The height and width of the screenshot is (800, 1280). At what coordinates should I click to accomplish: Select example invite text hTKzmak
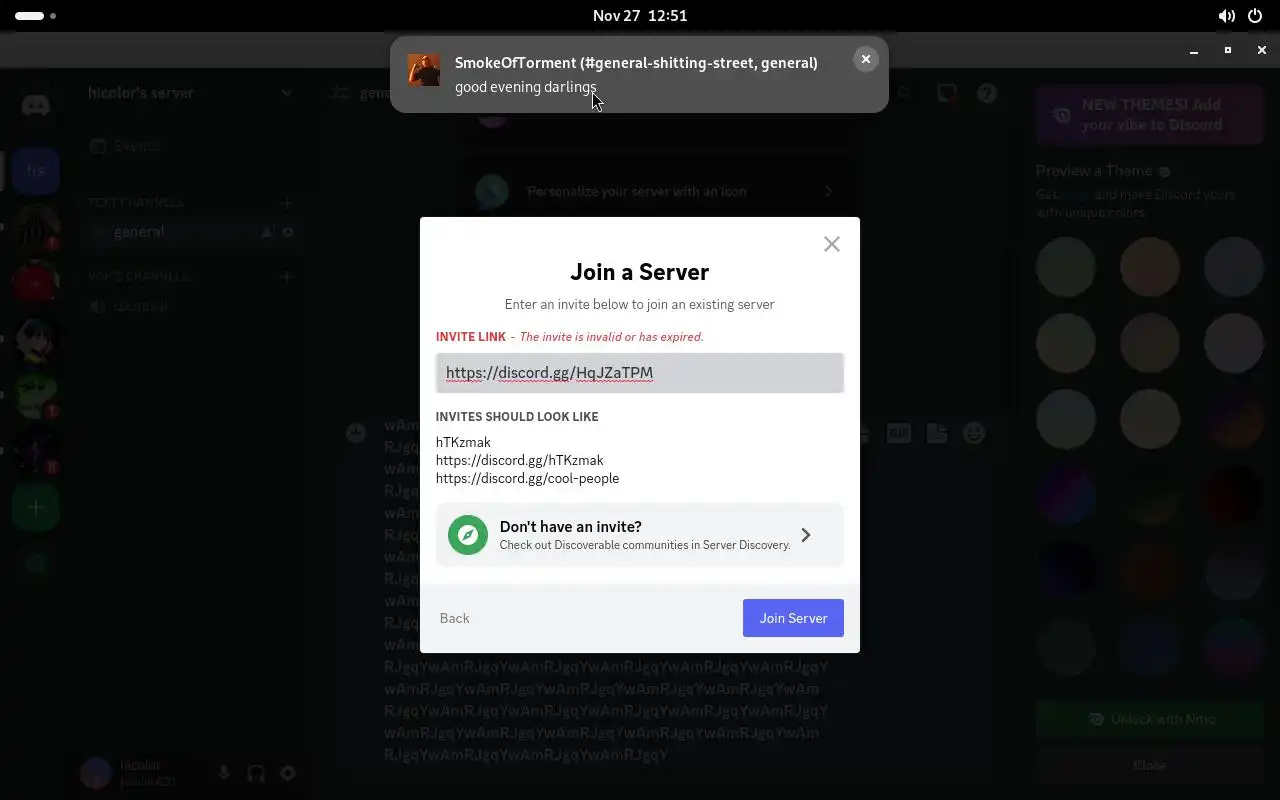click(x=463, y=442)
